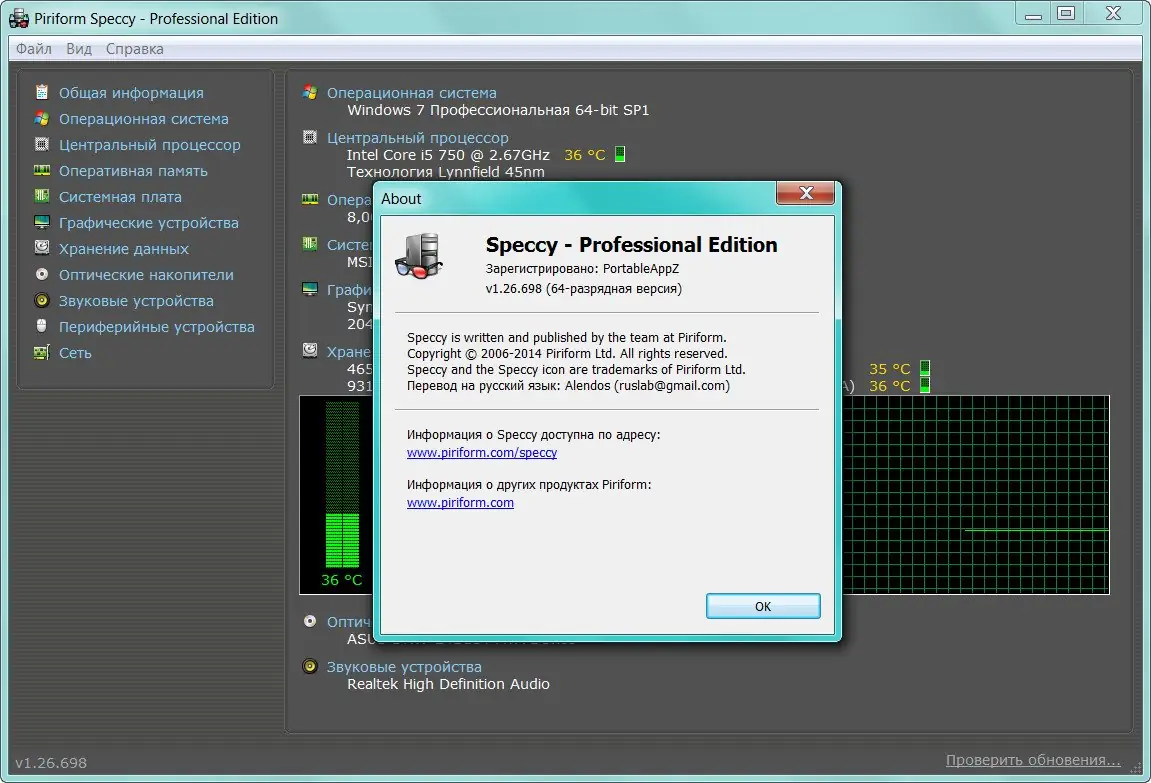Click the speaker icon beside Звуковые устройства in sidebar
This screenshot has height=783, width=1151.
(42, 300)
